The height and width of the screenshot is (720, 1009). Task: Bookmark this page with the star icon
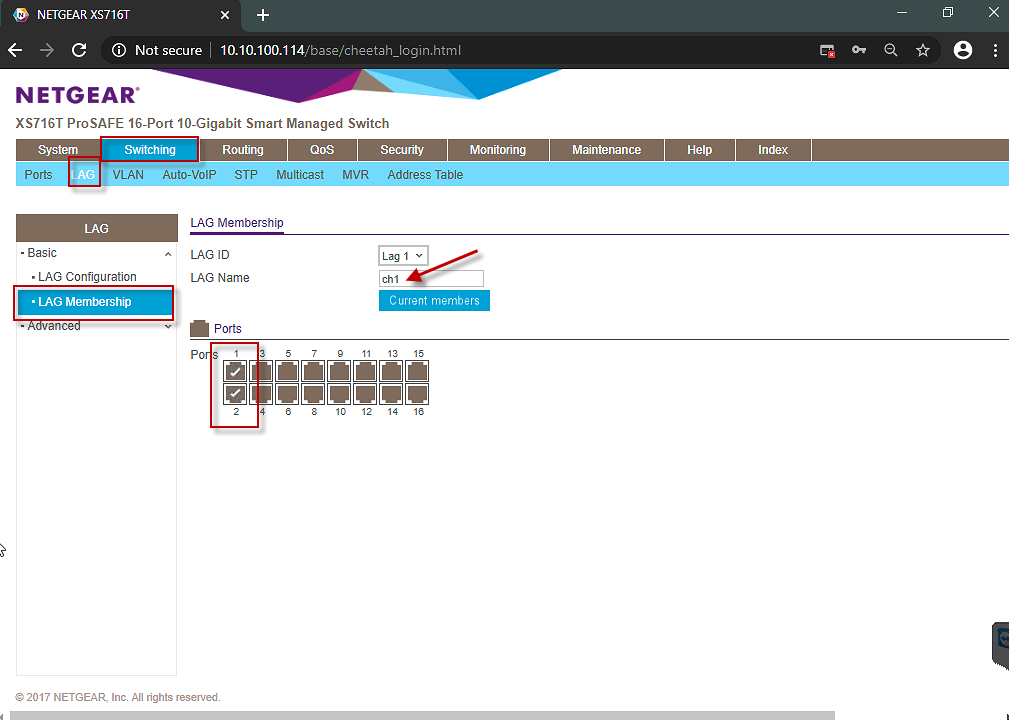click(x=923, y=50)
